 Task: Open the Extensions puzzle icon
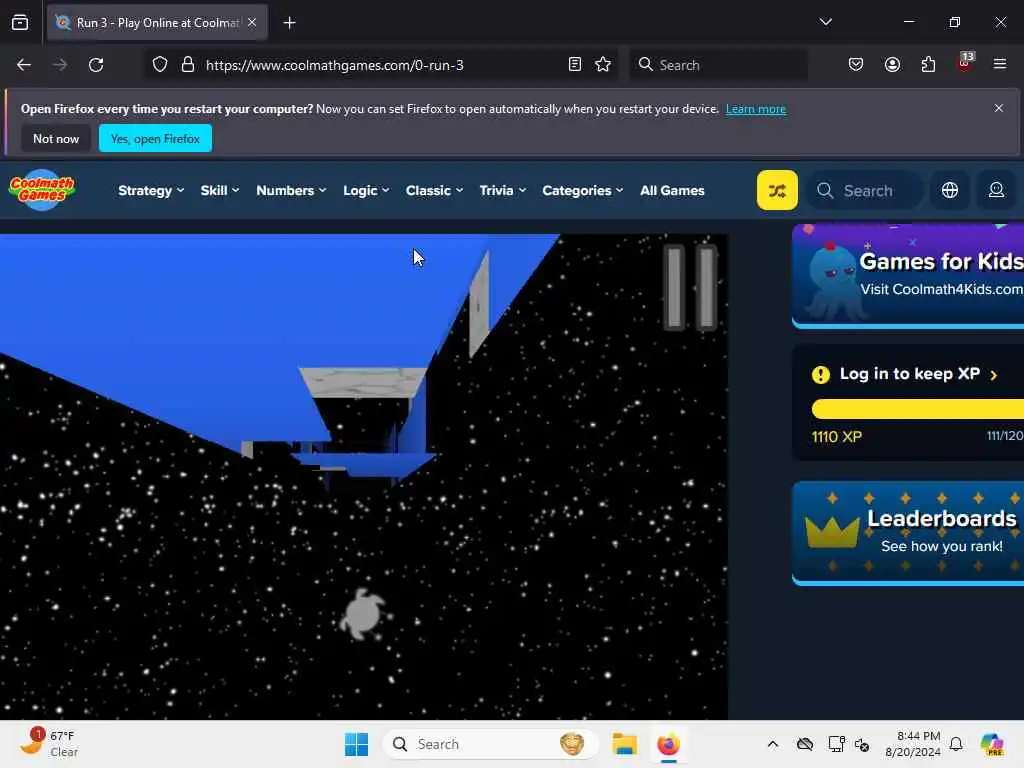(x=928, y=65)
